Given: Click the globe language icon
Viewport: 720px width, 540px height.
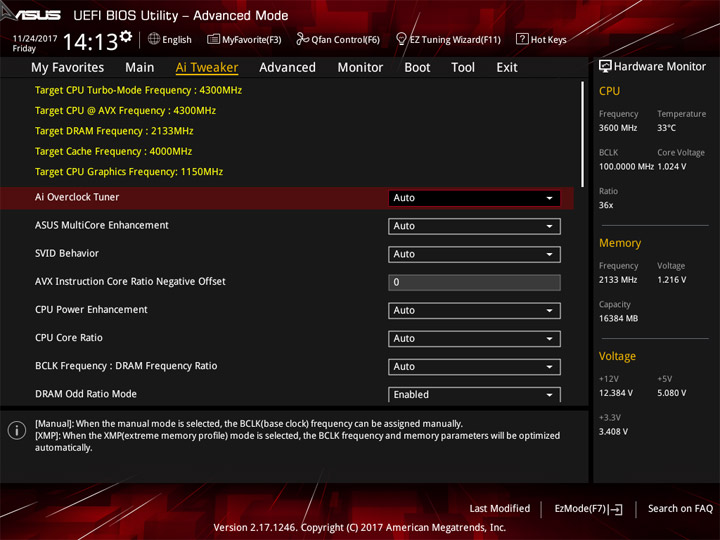Looking at the screenshot, I should point(154,39).
